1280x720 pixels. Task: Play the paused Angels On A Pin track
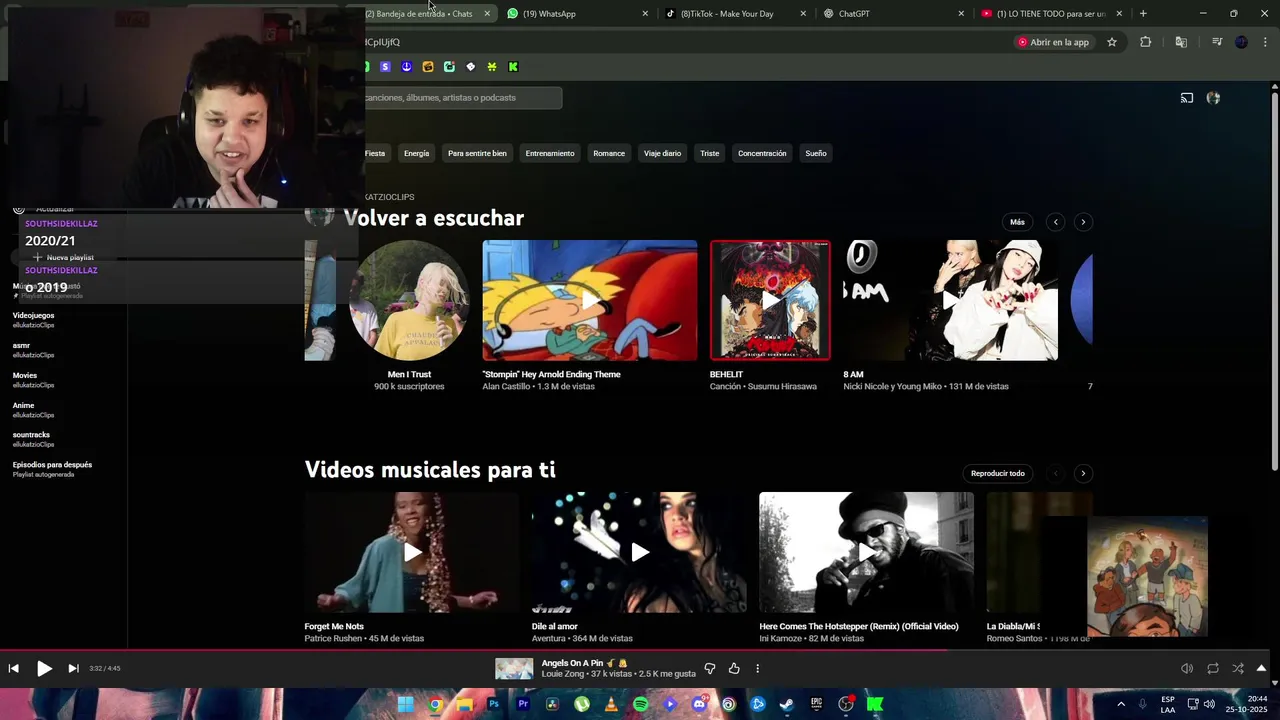[x=44, y=668]
